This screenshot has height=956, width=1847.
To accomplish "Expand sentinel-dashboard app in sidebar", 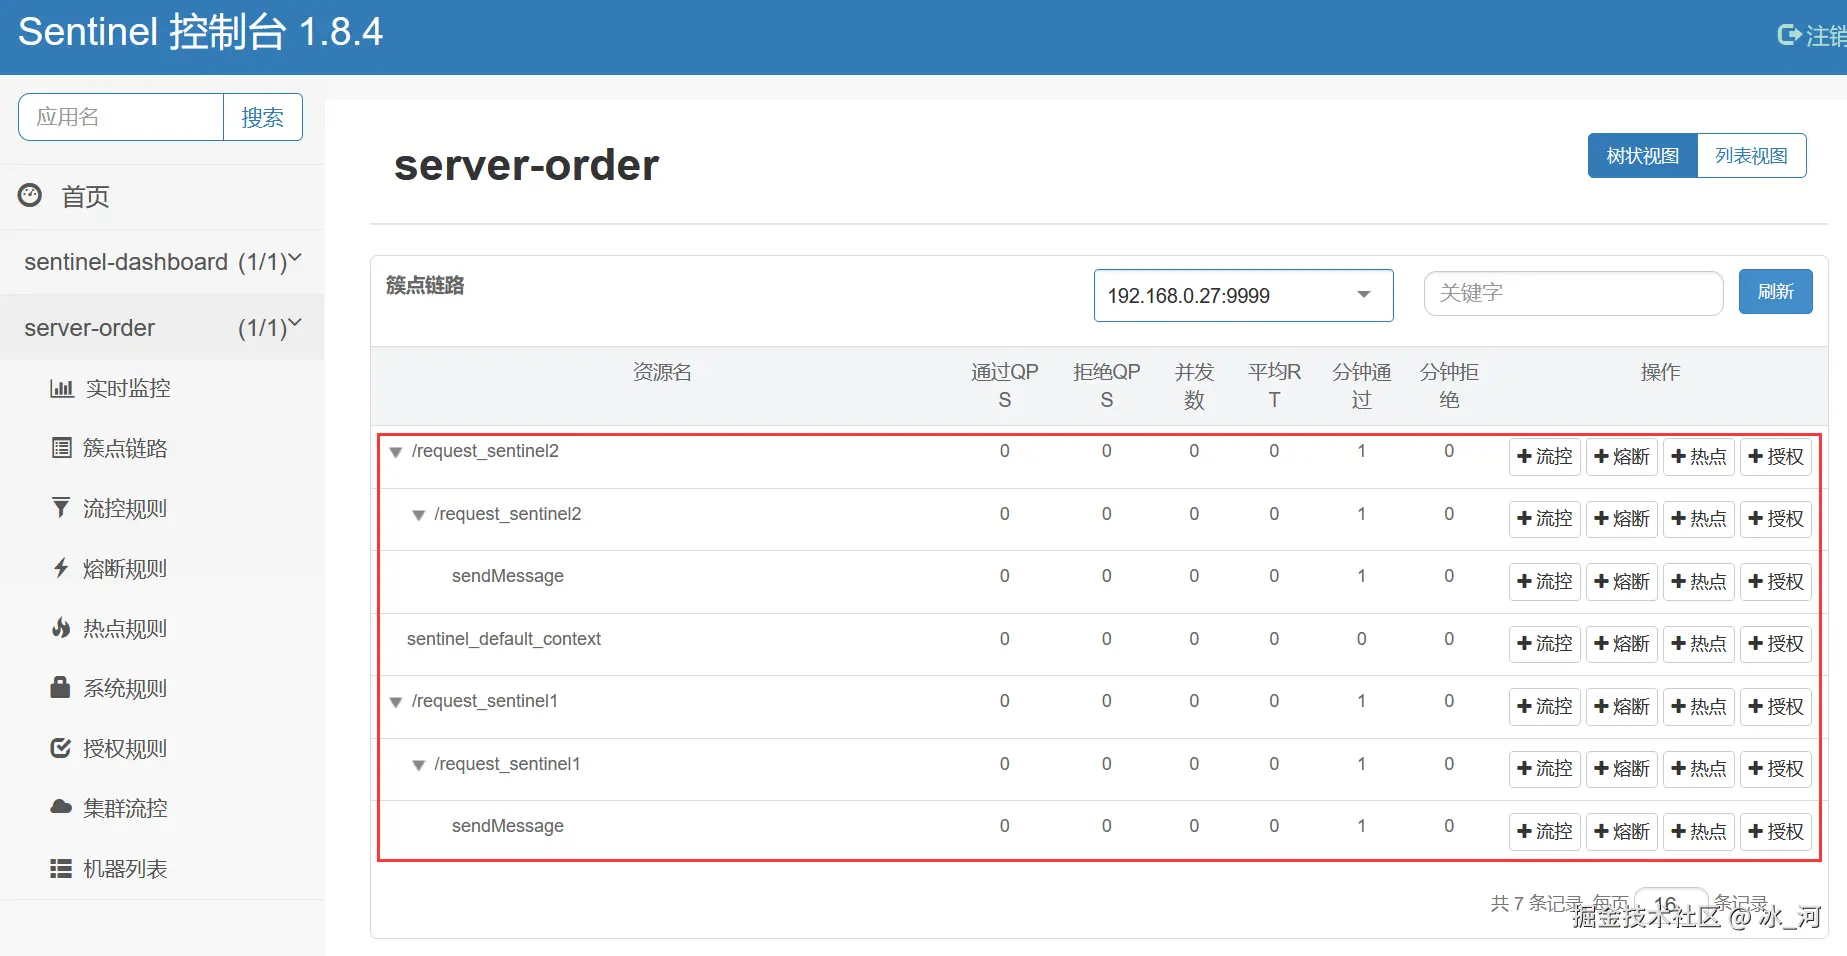I will (x=162, y=262).
